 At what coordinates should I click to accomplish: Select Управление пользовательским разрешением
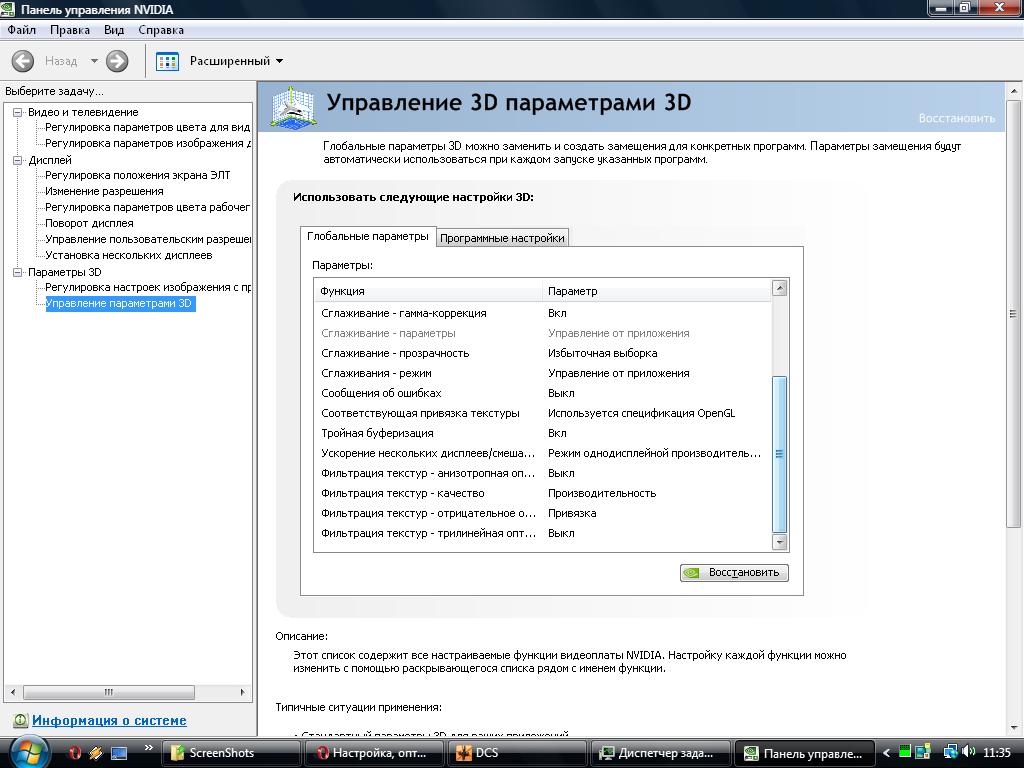coord(148,239)
